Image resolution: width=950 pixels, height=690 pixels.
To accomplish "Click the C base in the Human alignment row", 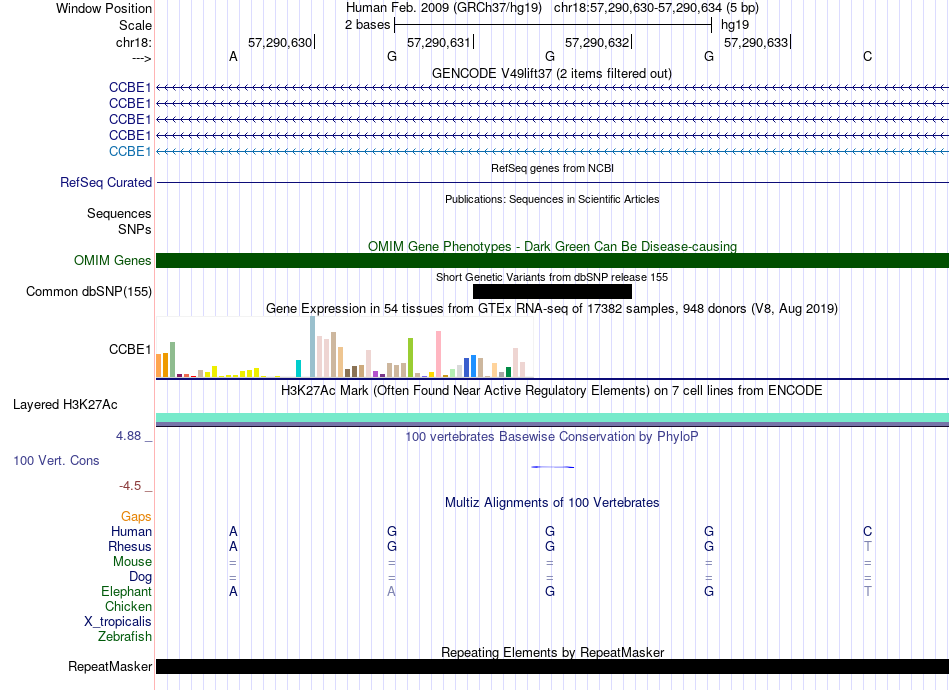I will pos(868,531).
